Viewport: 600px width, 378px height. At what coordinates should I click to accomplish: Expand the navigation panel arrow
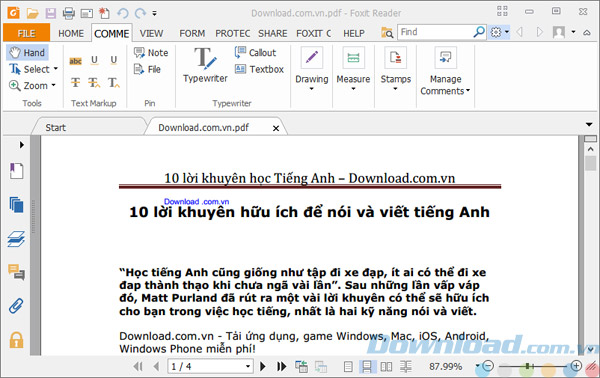[21, 145]
